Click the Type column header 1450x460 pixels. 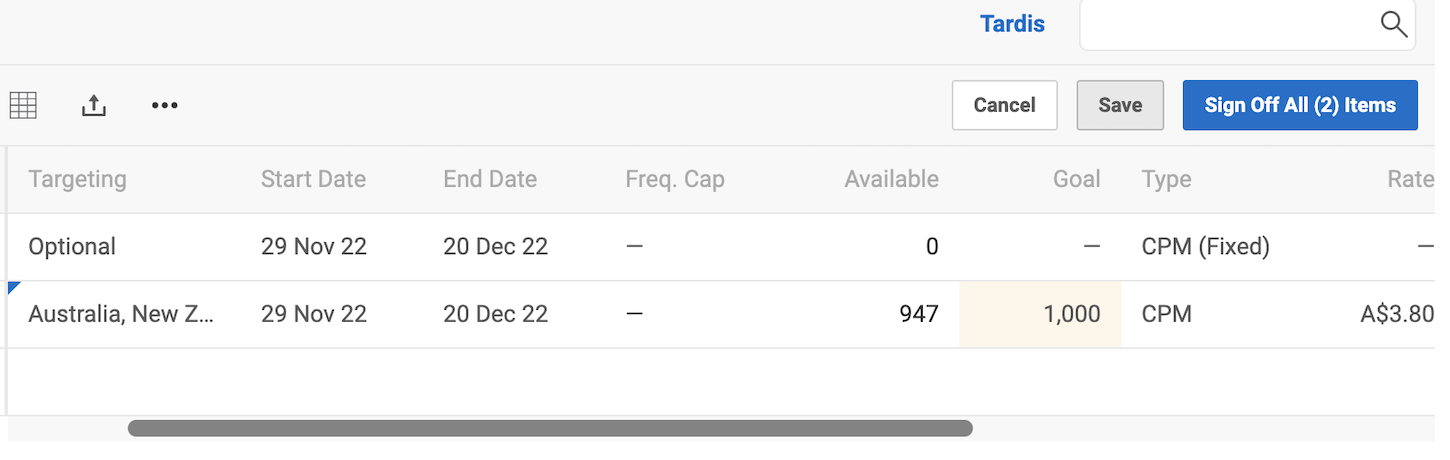coord(1166,179)
